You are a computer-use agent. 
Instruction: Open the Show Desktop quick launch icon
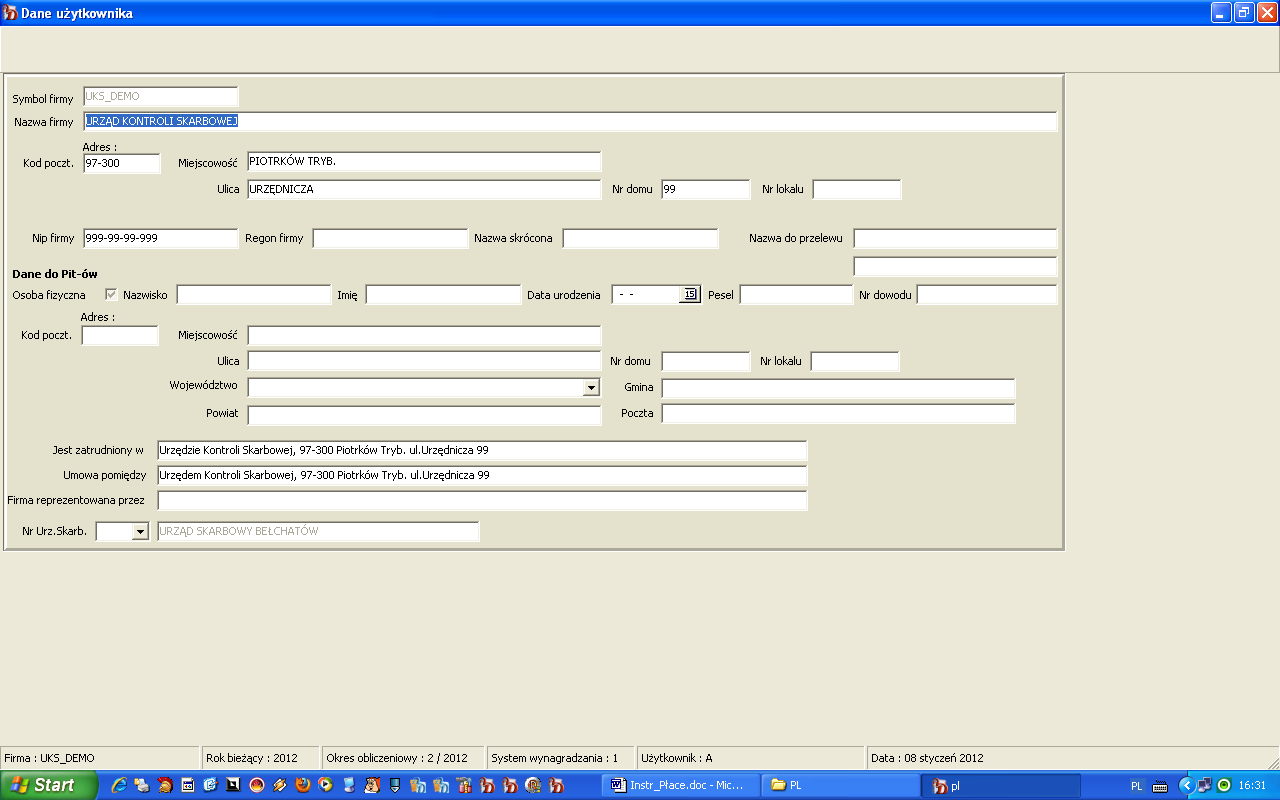tap(211, 786)
